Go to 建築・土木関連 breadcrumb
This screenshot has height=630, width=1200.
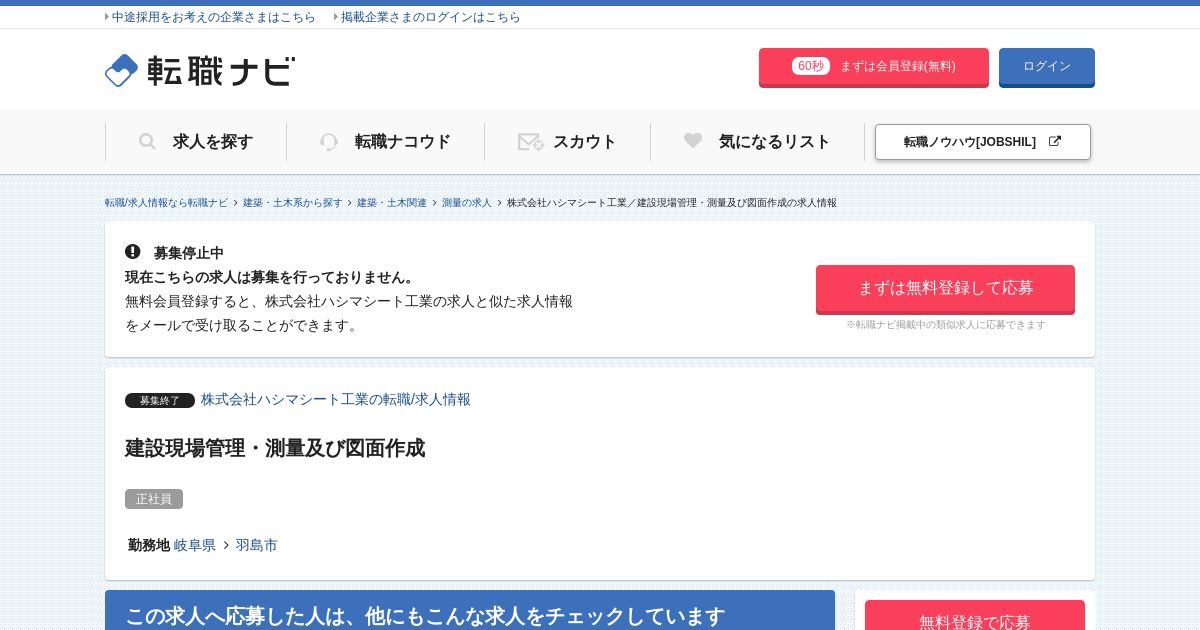coord(392,203)
